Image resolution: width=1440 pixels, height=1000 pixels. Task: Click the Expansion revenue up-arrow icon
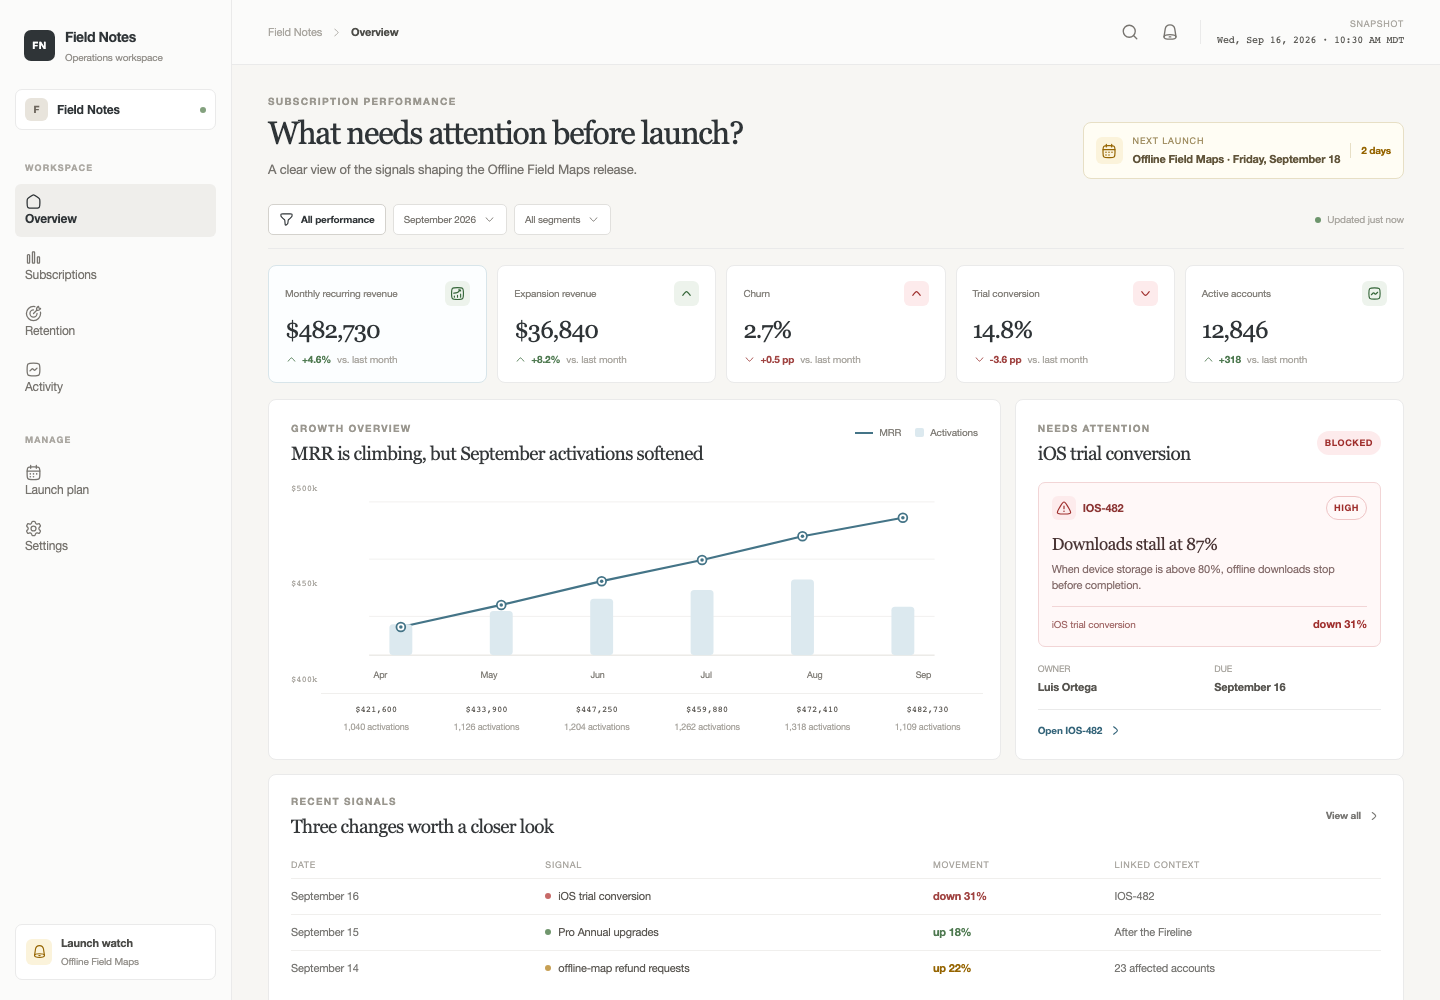(x=686, y=293)
